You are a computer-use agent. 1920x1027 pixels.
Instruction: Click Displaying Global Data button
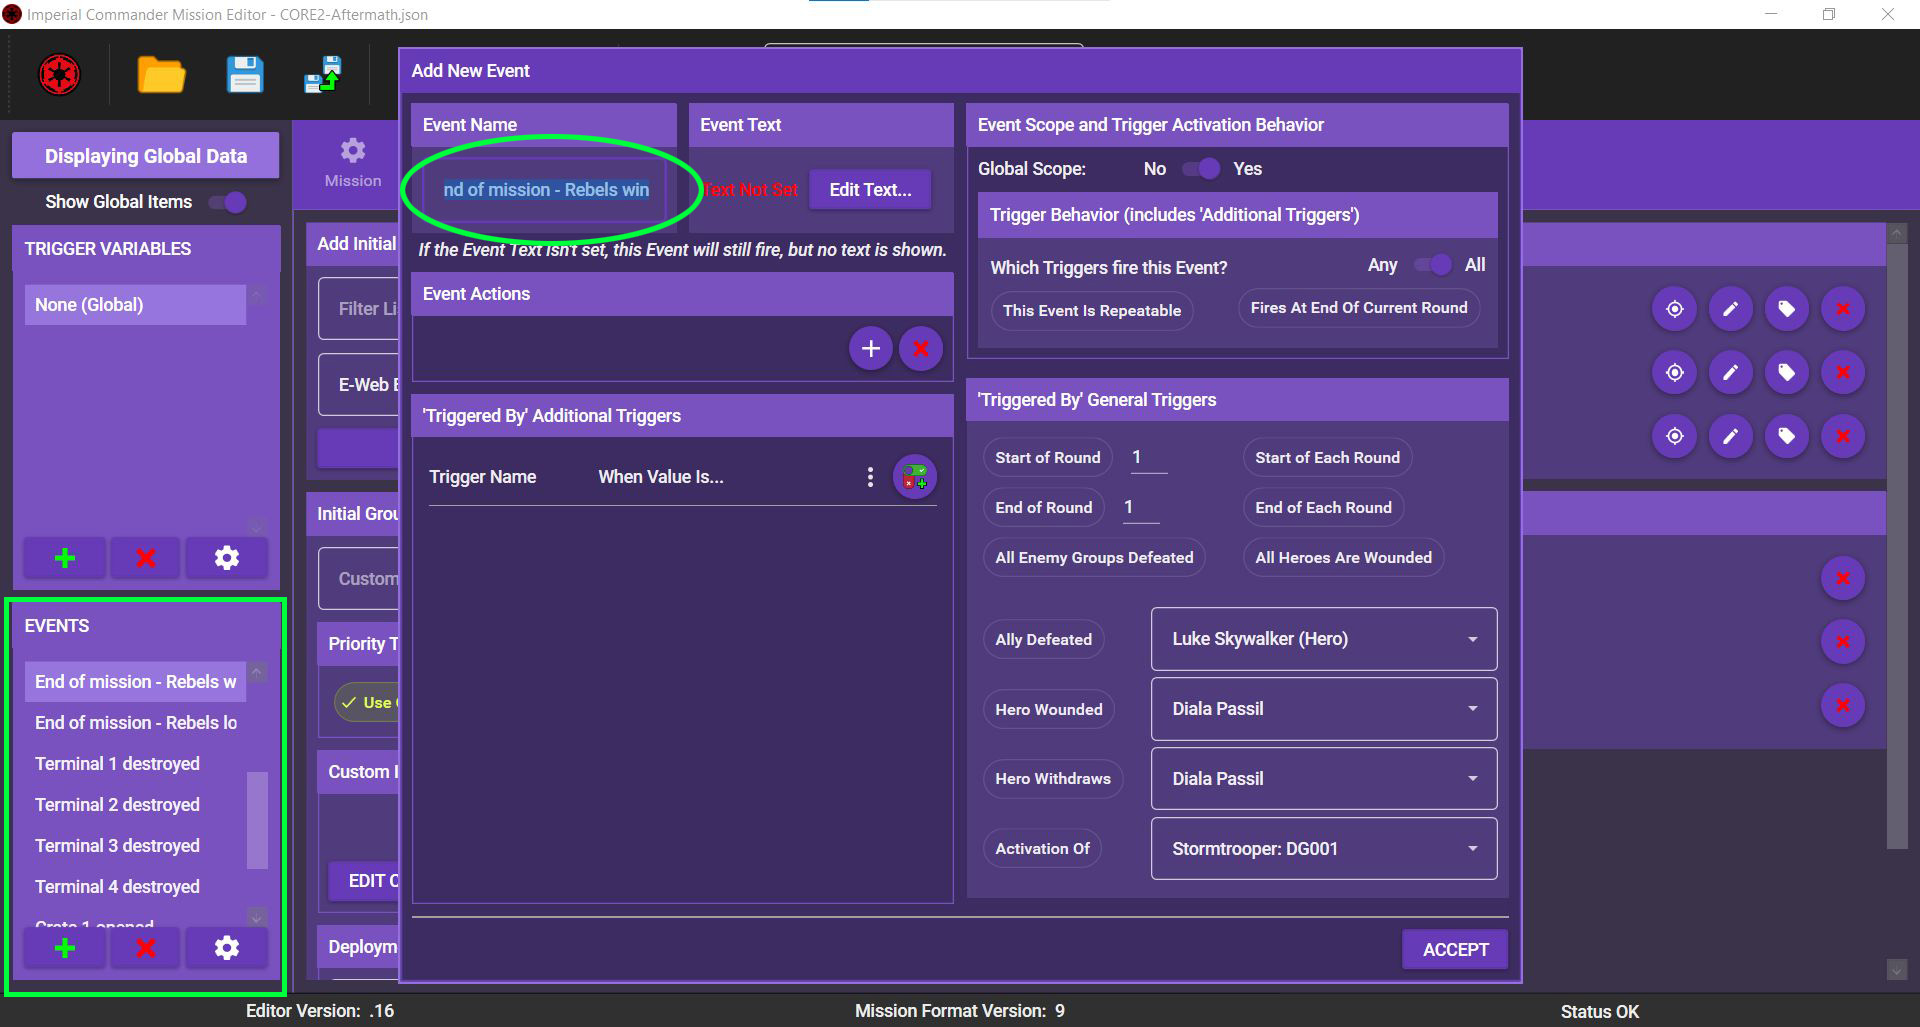[145, 156]
